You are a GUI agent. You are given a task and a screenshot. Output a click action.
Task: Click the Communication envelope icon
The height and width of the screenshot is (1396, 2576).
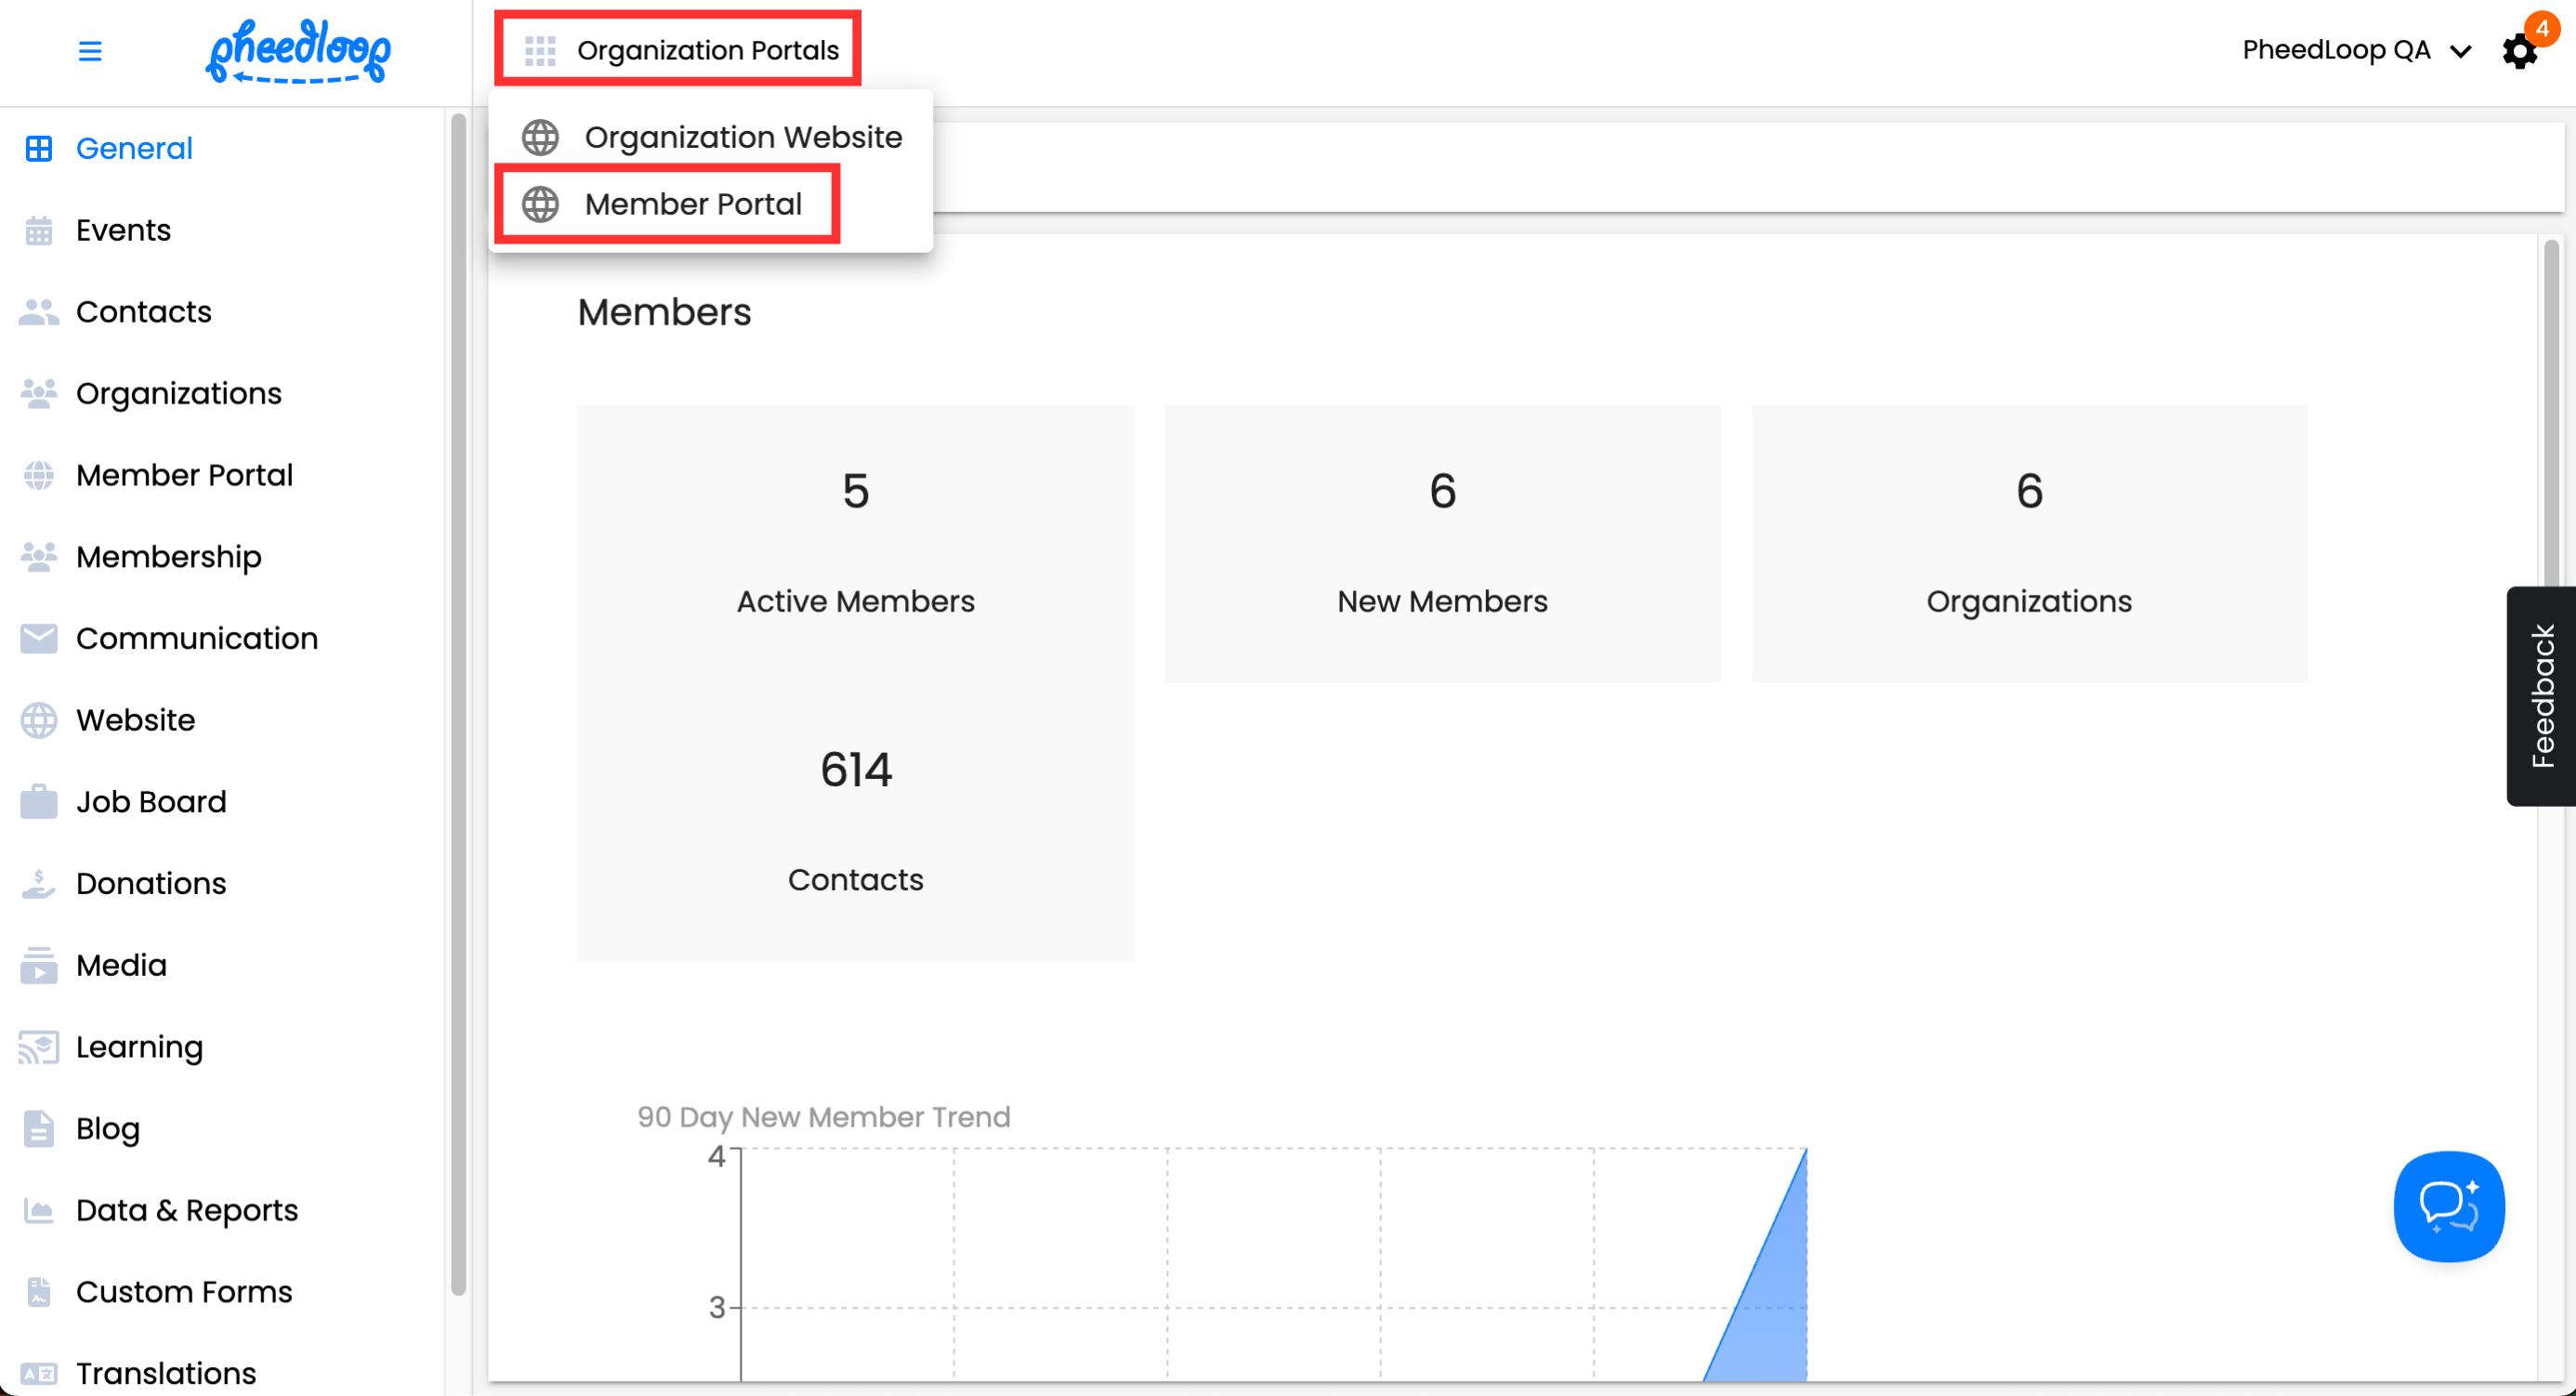pos(39,638)
